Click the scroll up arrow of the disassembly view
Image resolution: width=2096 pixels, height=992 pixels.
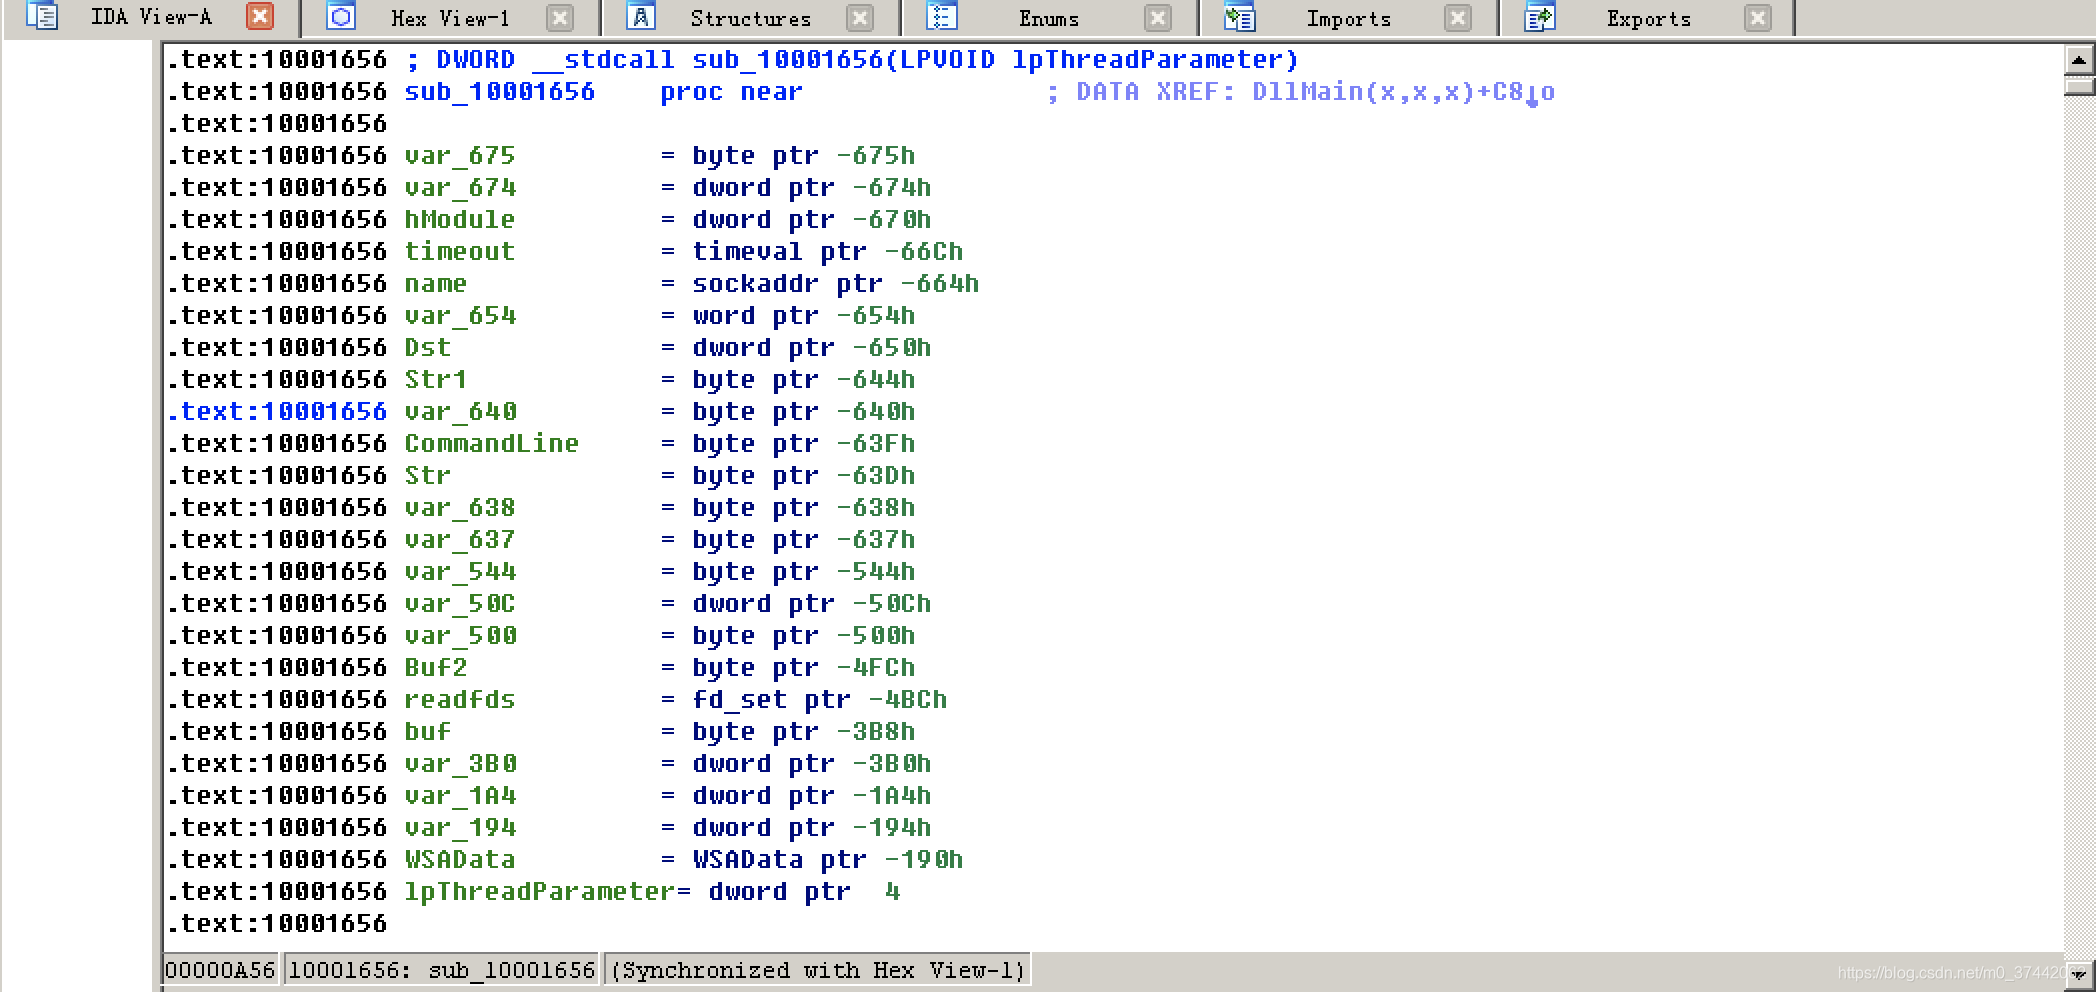coord(2079,60)
